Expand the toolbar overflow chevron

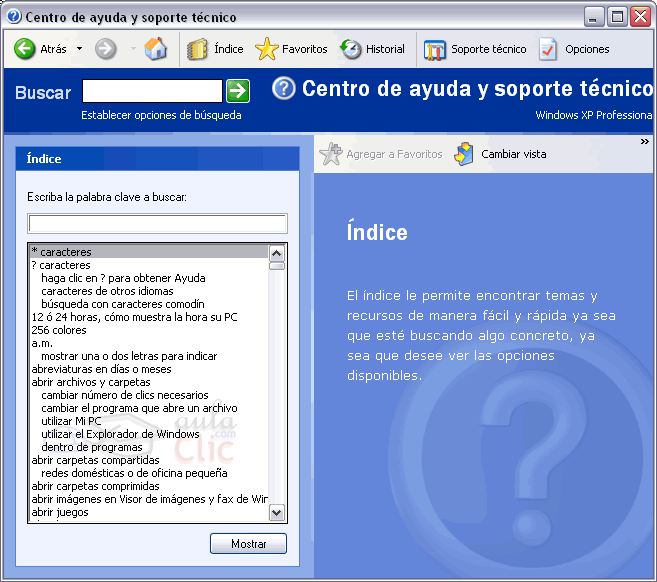coord(645,141)
